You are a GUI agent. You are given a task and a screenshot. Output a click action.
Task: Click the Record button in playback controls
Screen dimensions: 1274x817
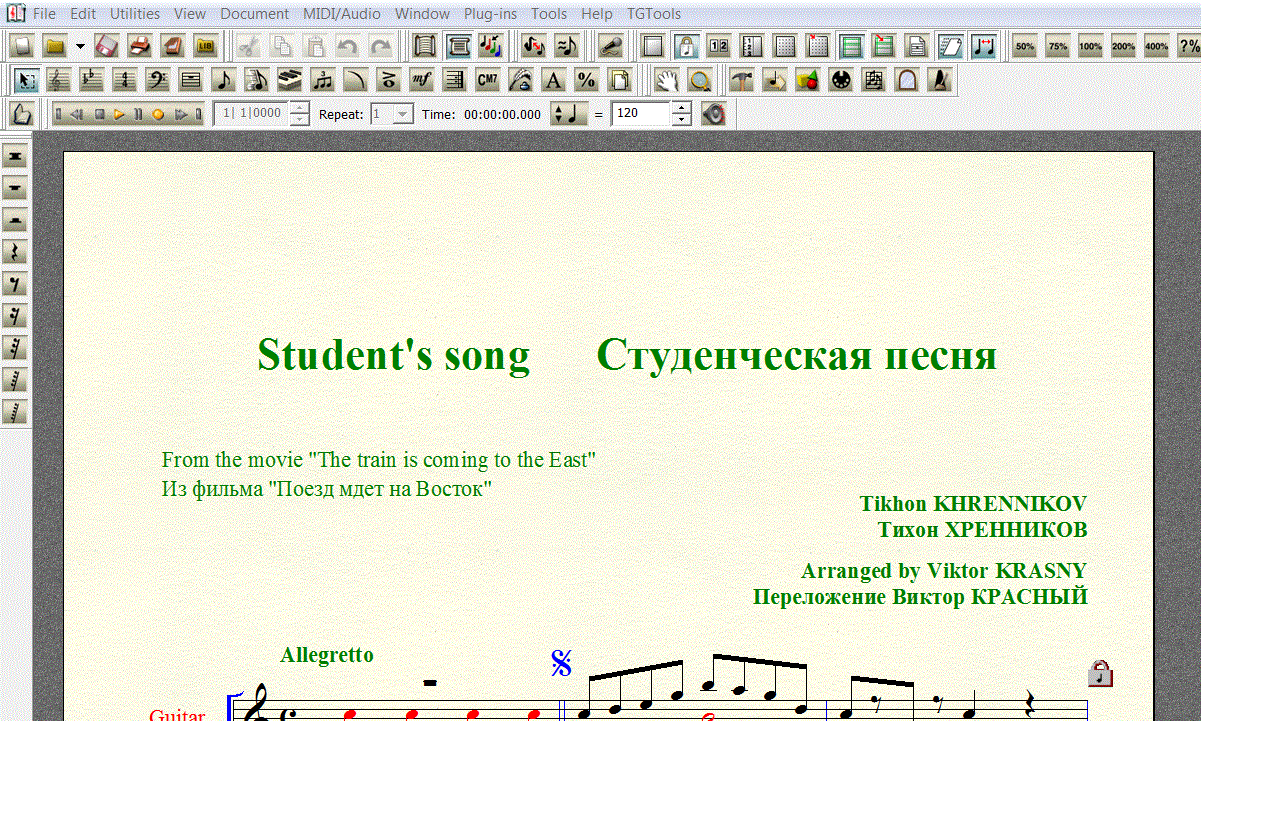(x=158, y=114)
